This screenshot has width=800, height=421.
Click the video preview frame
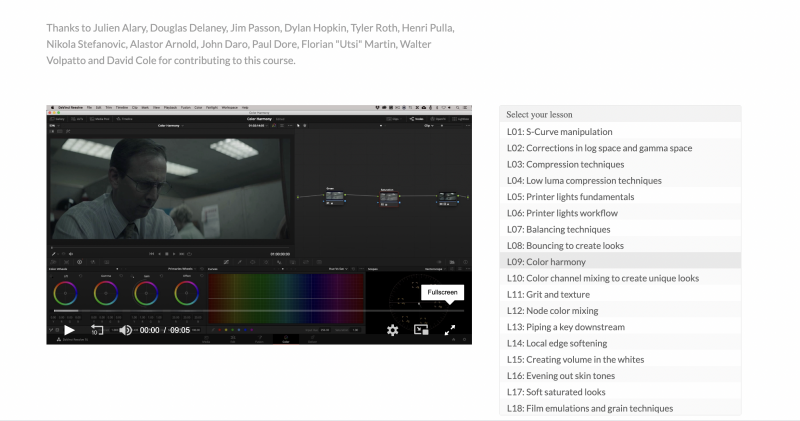[x=259, y=225]
